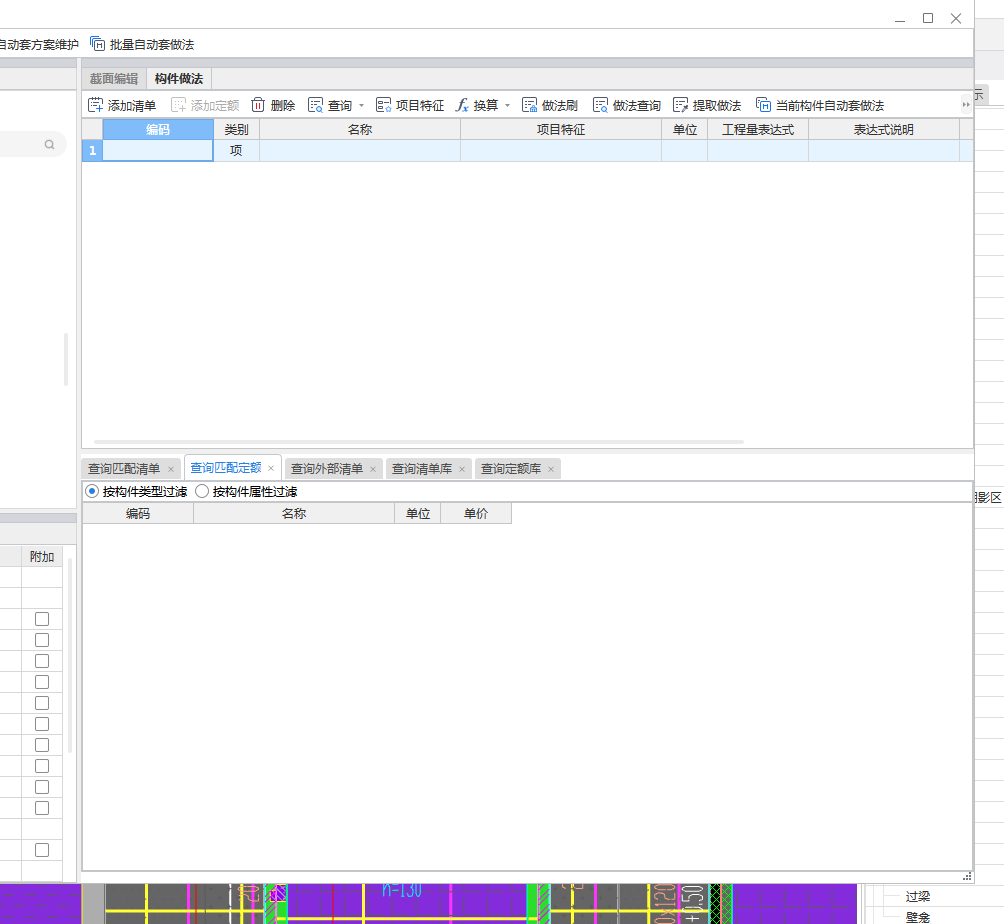Select row number 1 header

pos(92,150)
